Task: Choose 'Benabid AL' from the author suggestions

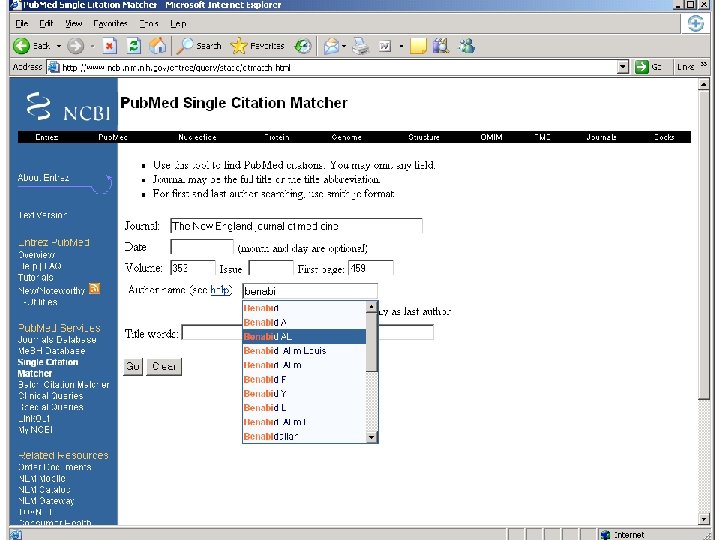Action: coord(304,337)
